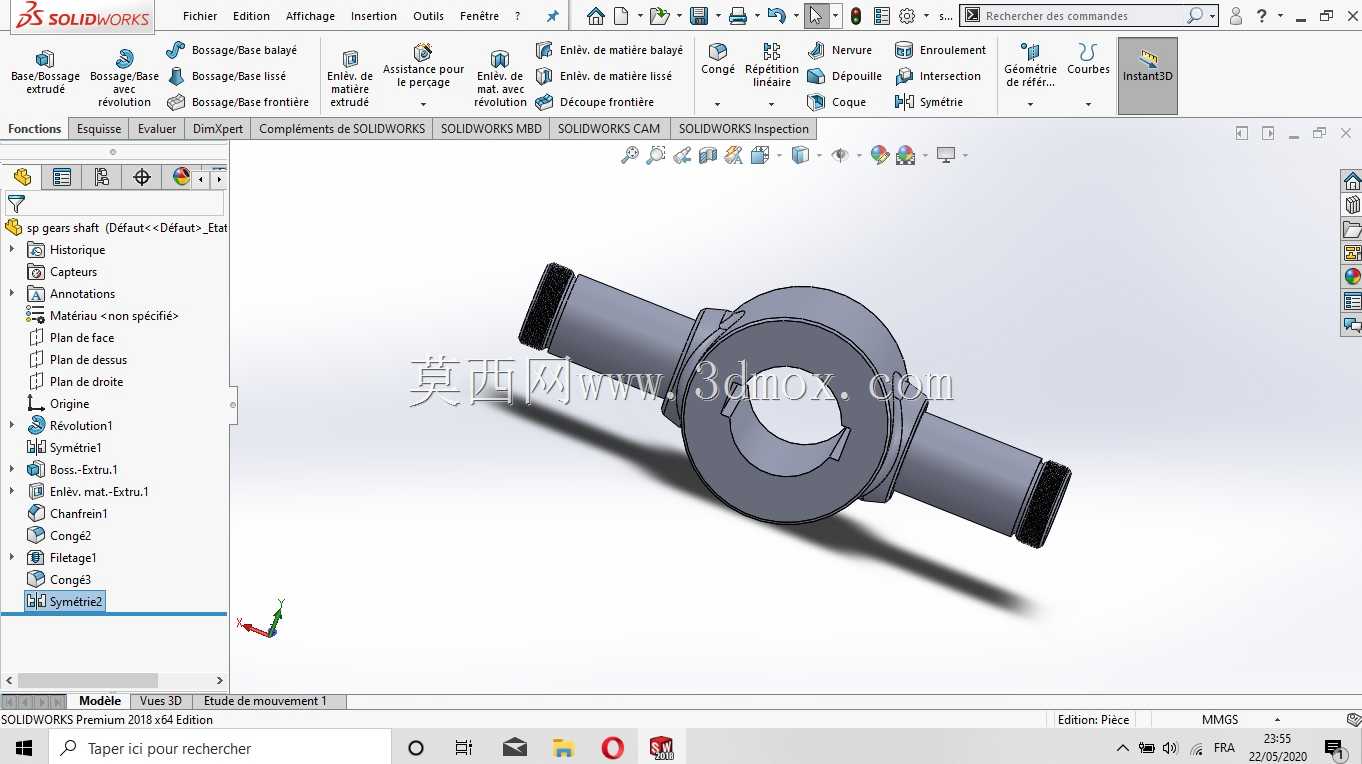
Task: Click Zoom to area icon
Action: (656, 155)
